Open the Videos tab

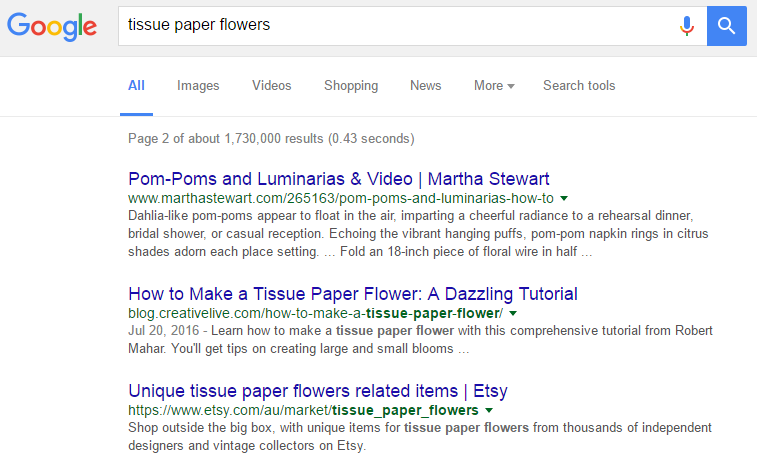pos(271,86)
